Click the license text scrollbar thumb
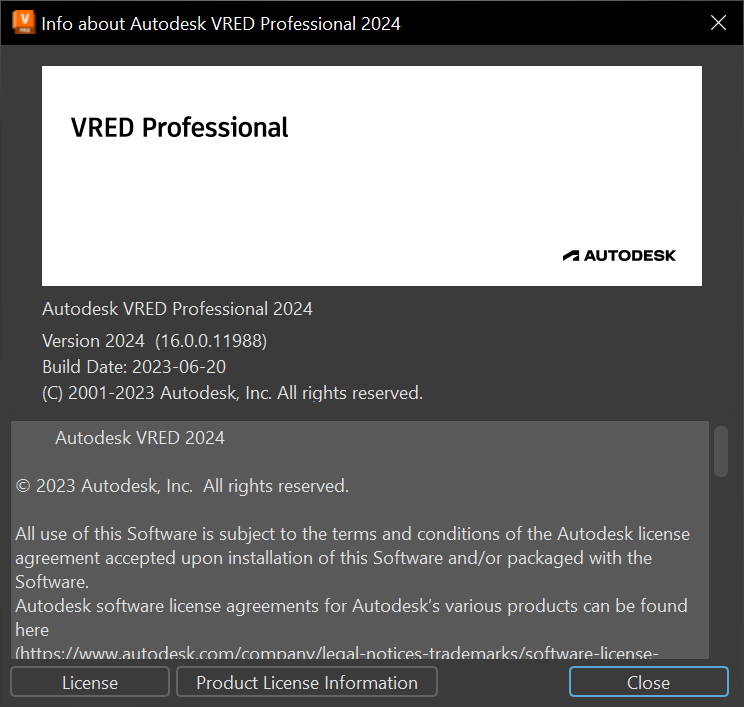744x707 pixels. click(x=721, y=451)
